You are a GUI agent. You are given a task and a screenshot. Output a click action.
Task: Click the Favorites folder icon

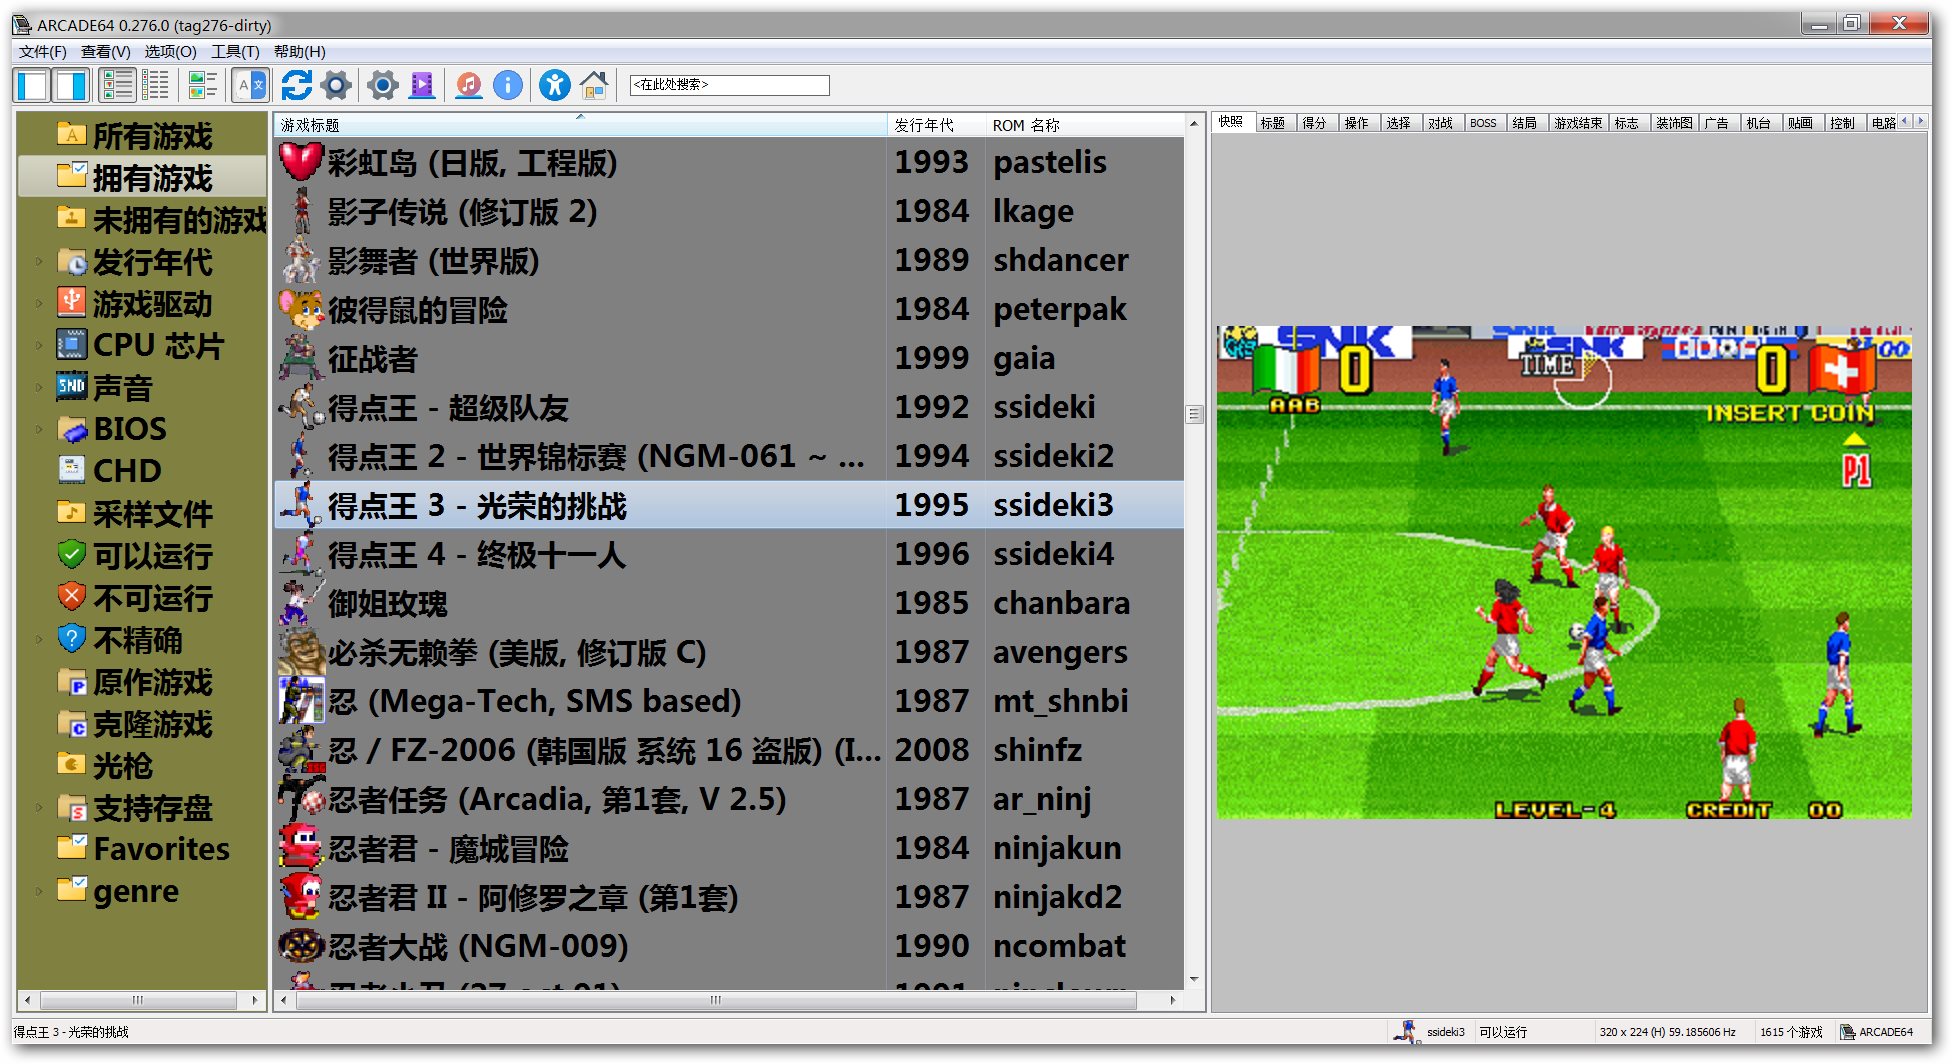72,848
